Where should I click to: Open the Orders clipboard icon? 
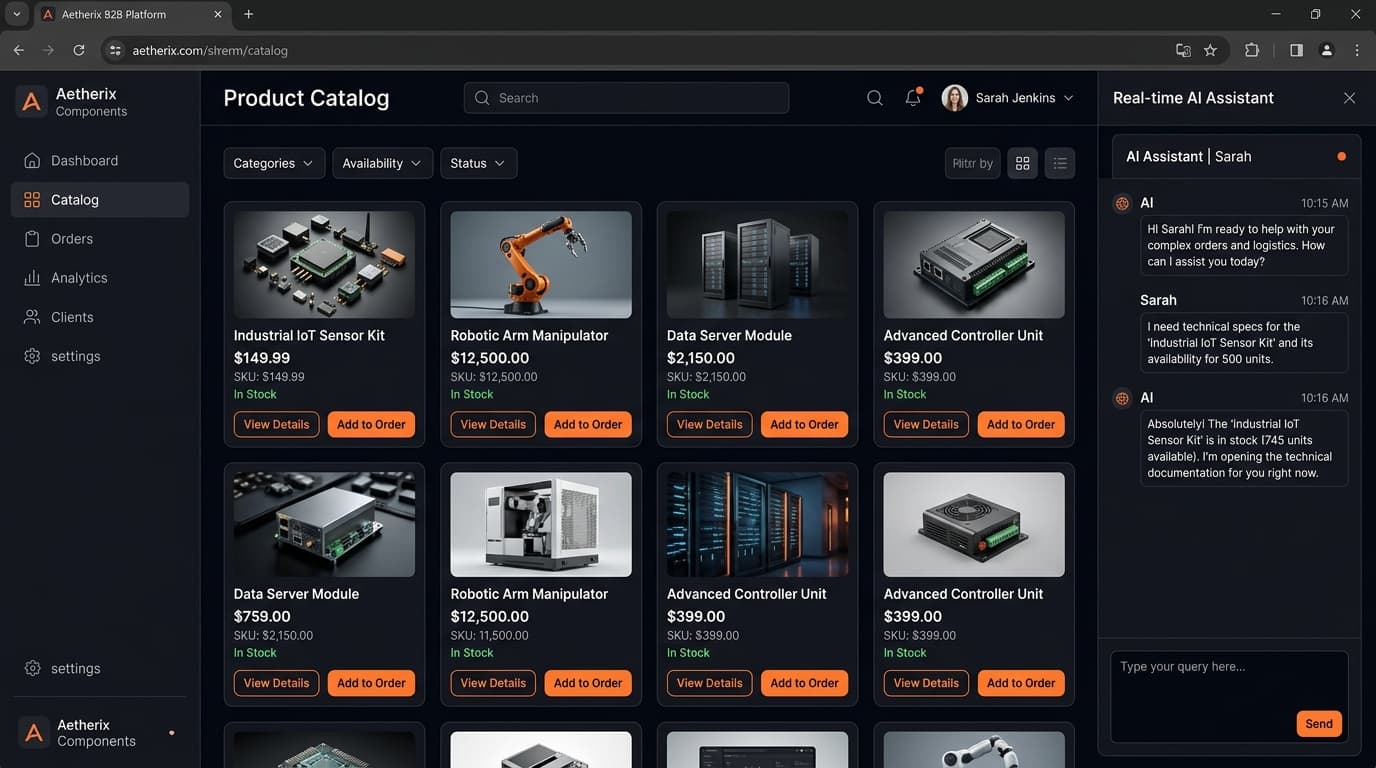pyautogui.click(x=32, y=239)
